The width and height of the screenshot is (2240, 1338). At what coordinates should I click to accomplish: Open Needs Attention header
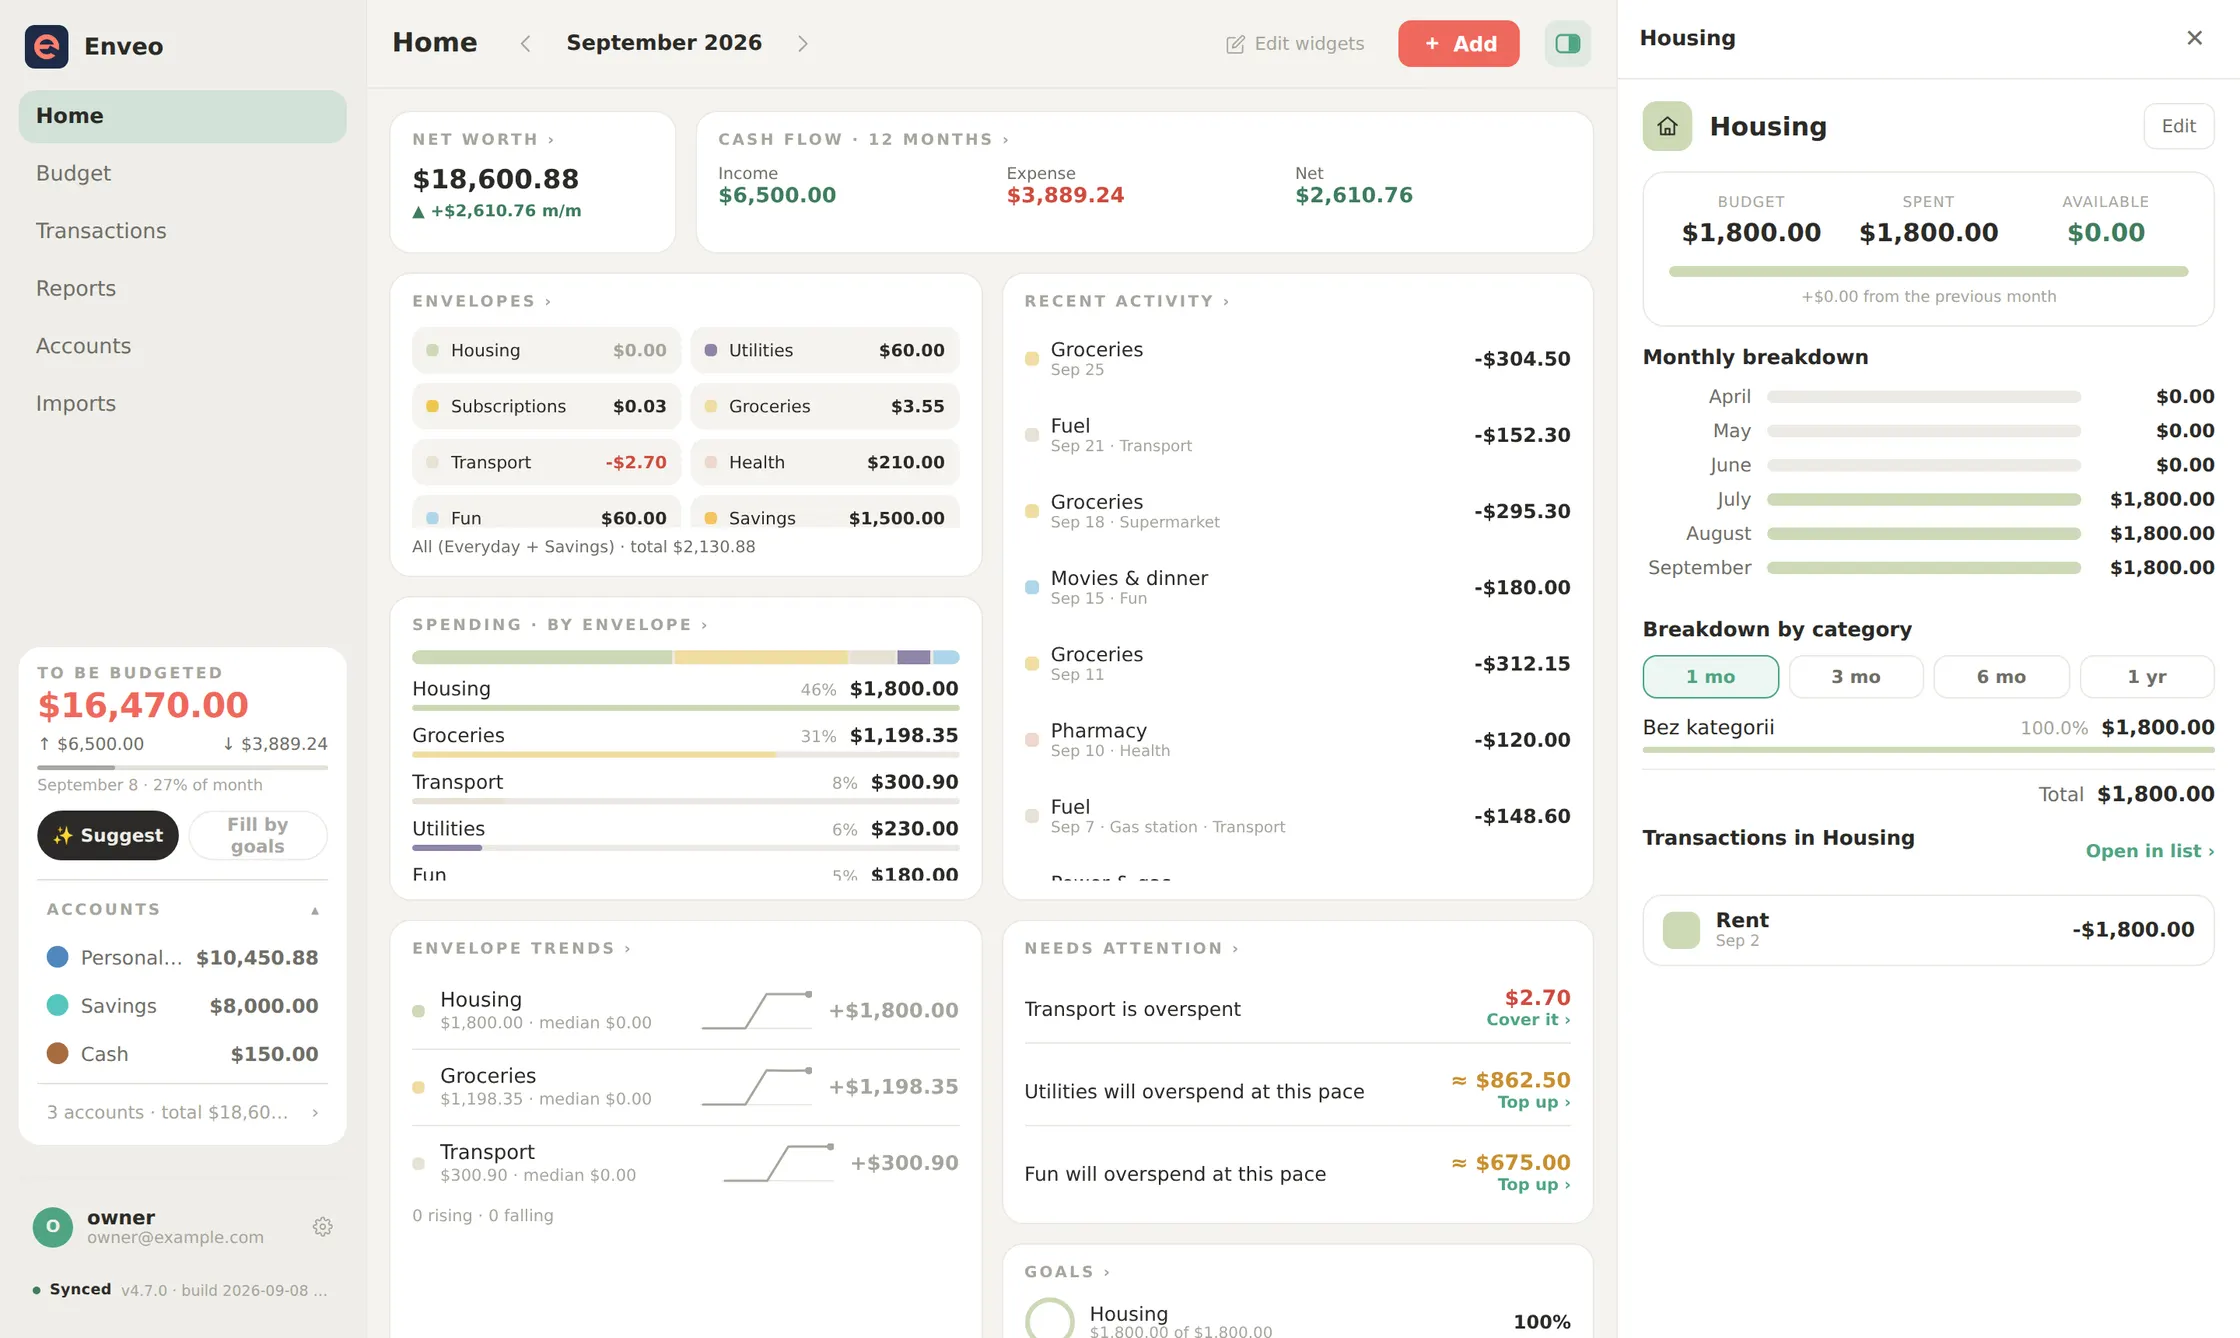click(1131, 949)
